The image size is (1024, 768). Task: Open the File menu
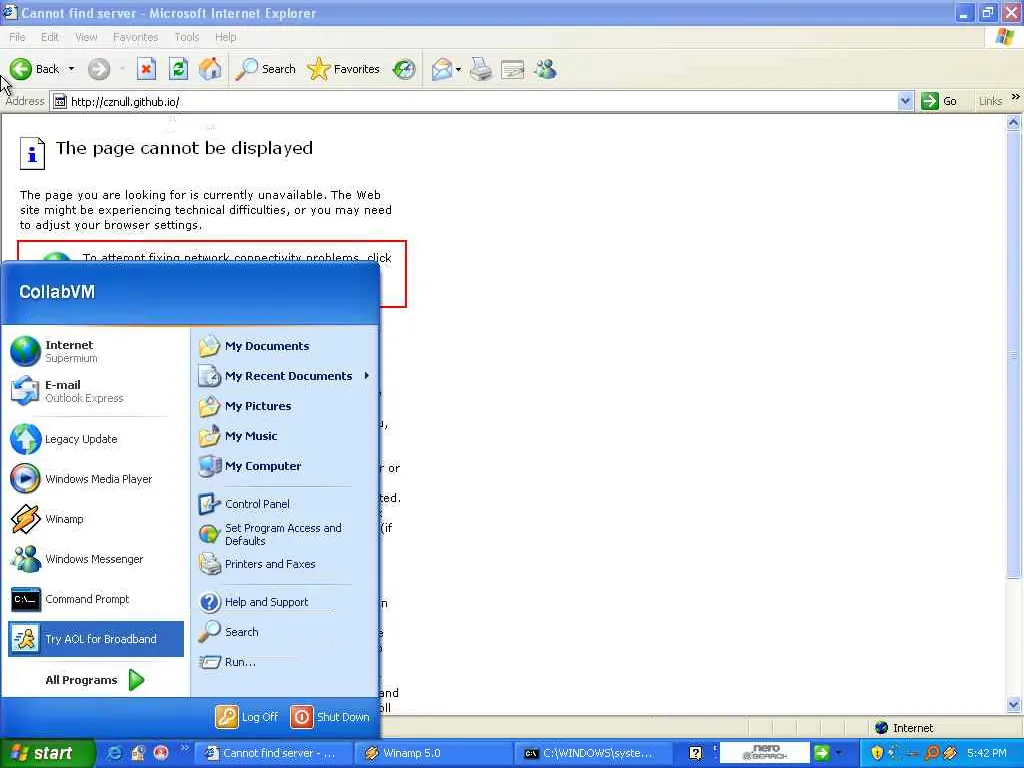point(17,37)
